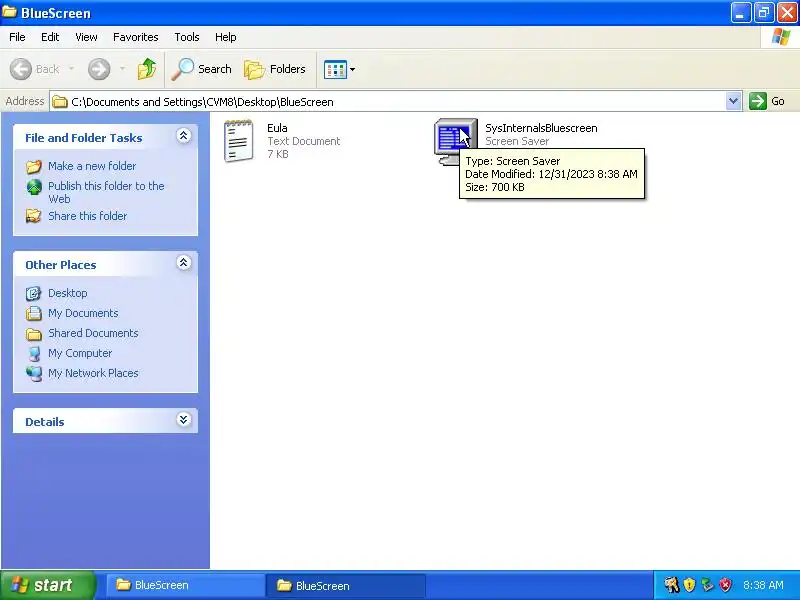Viewport: 800px width, 600px height.
Task: Close the BlueScreen window
Action: tap(787, 13)
